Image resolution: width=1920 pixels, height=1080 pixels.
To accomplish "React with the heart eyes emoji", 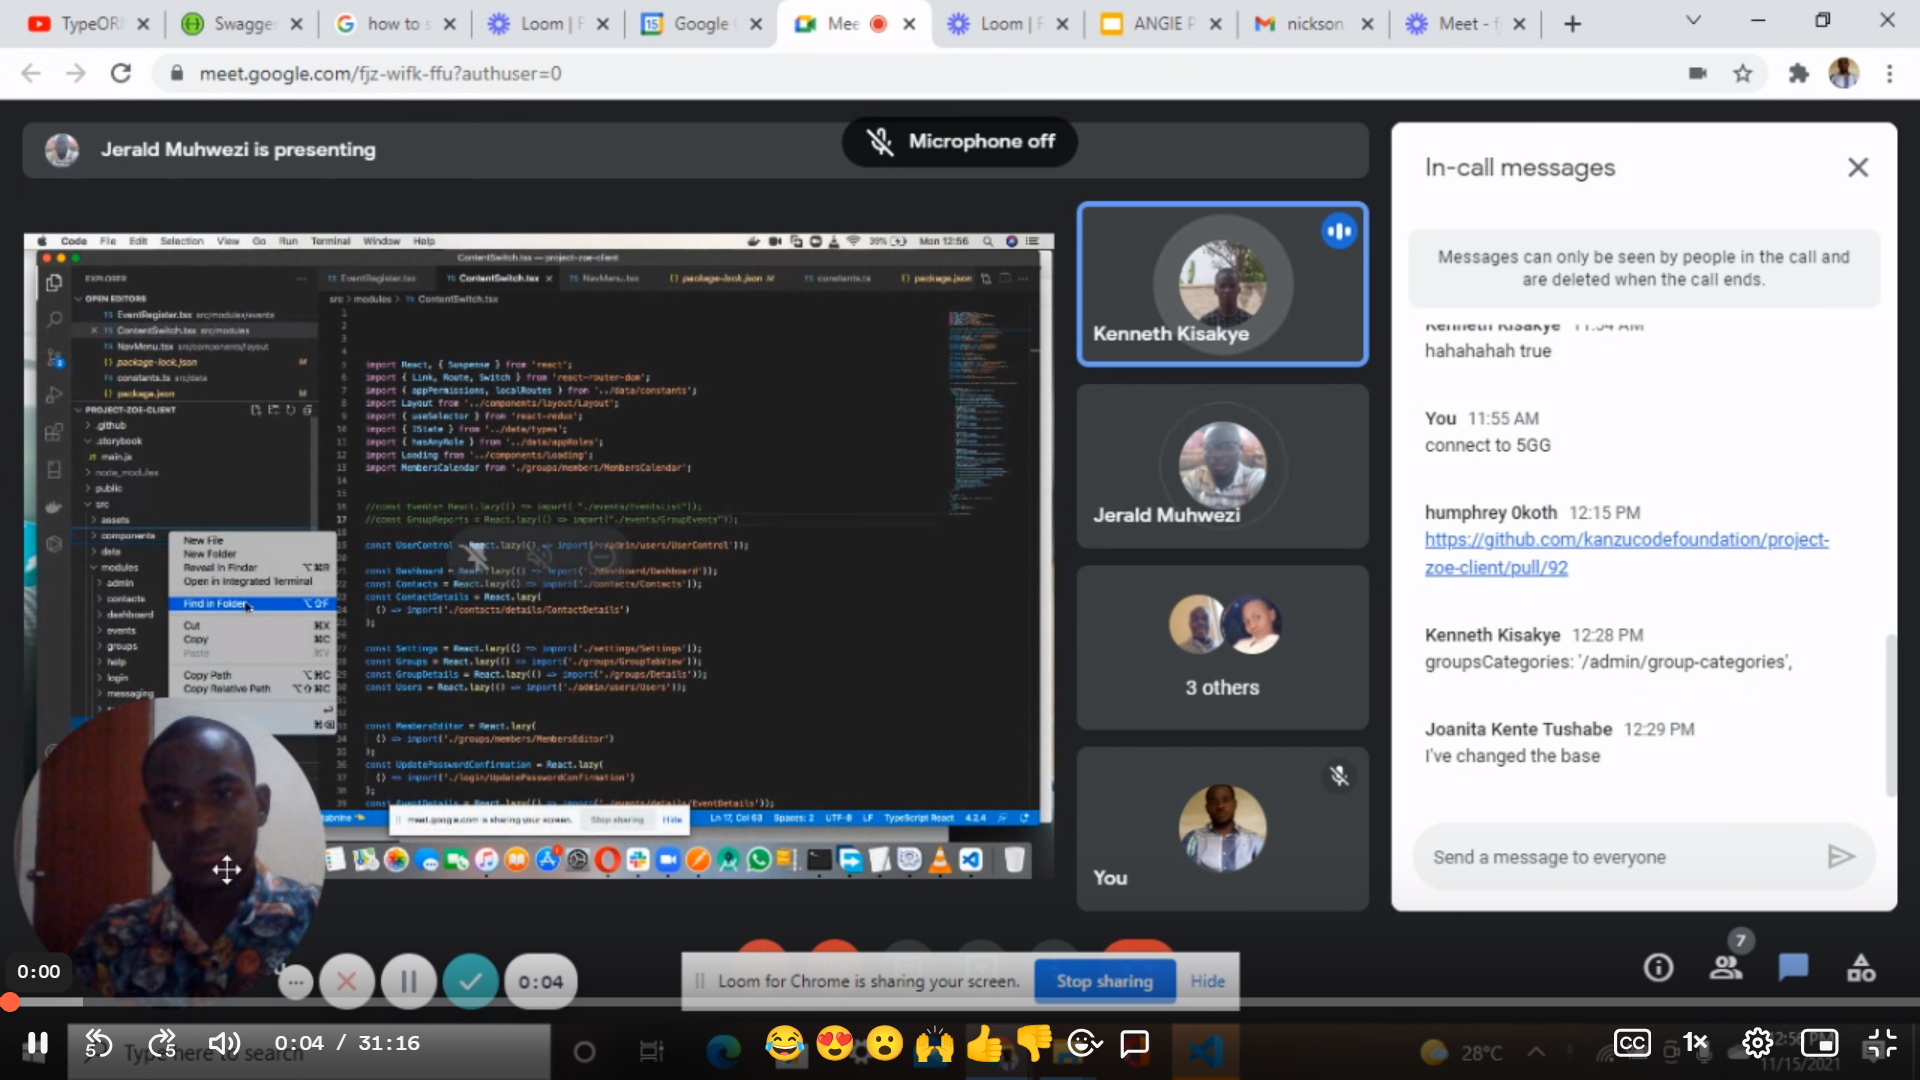I will [835, 1044].
